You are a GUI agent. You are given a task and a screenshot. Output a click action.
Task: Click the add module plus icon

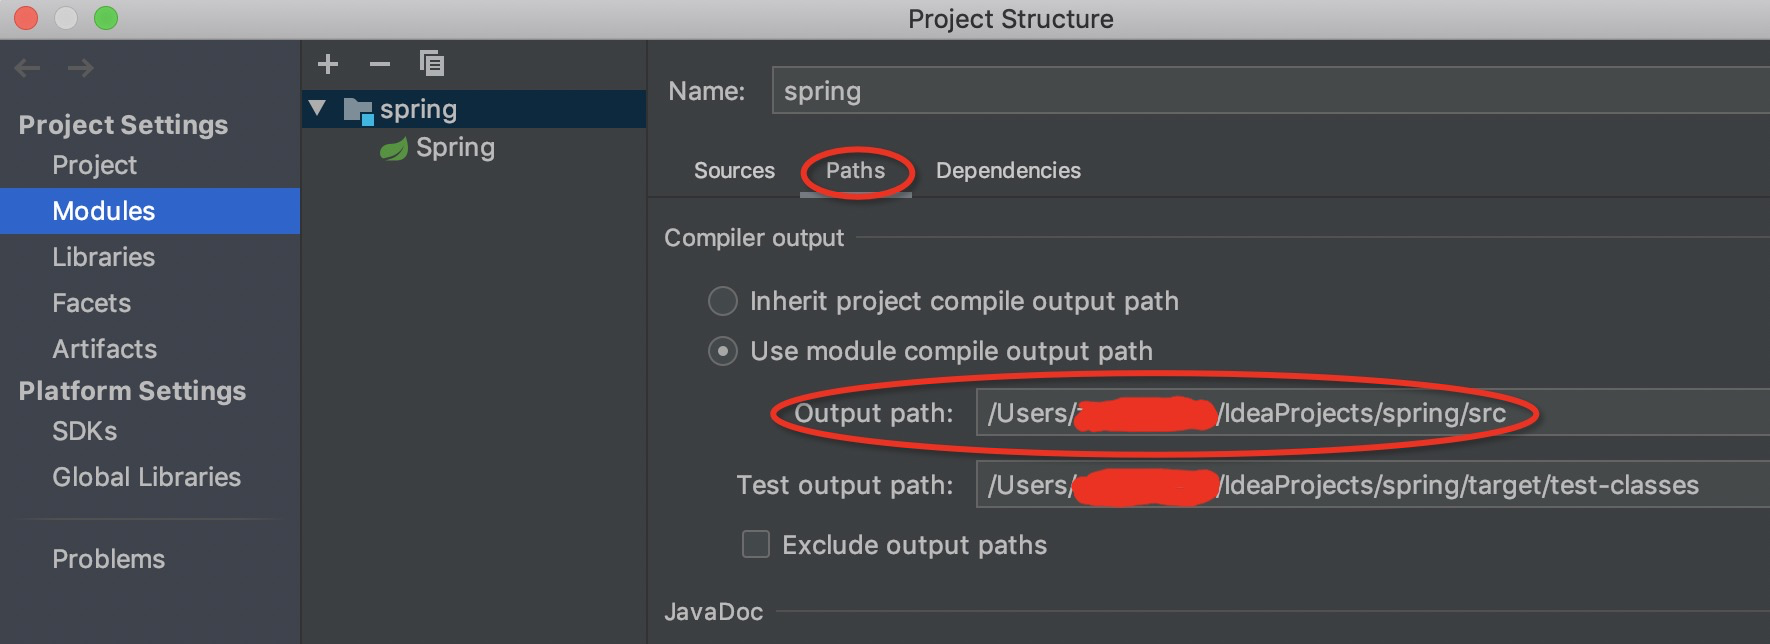pyautogui.click(x=328, y=65)
